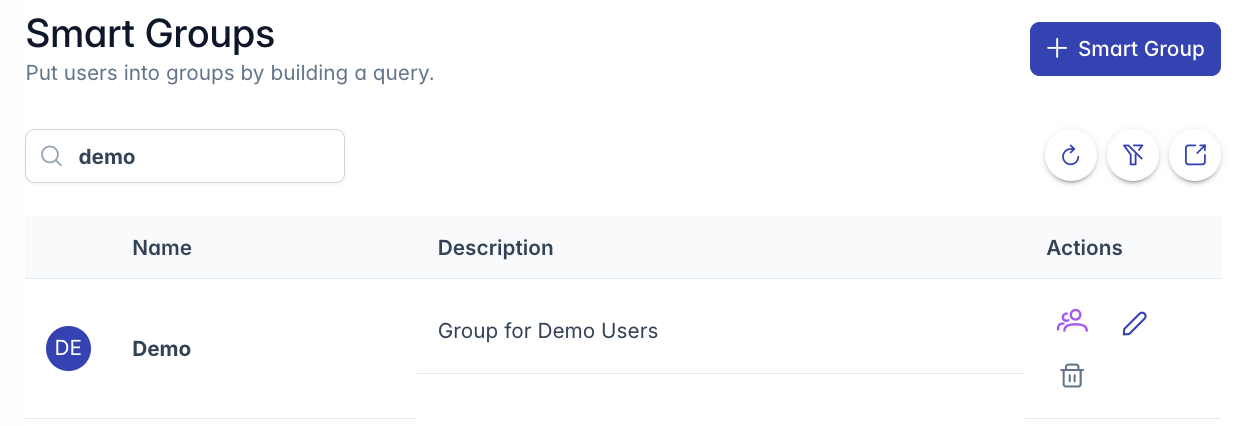Click the Description column header
The height and width of the screenshot is (426, 1252).
[x=495, y=247]
